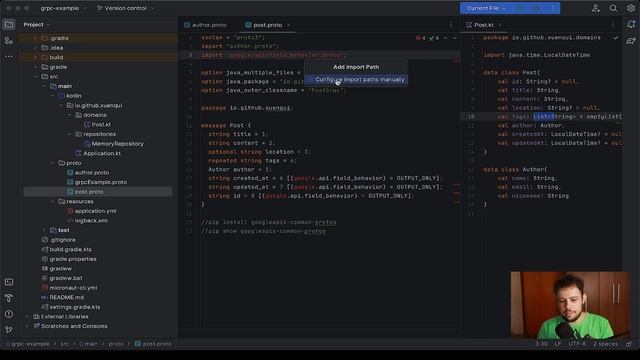The width and height of the screenshot is (640, 360).
Task: Open the Problems tool window icon
Action: (9, 314)
